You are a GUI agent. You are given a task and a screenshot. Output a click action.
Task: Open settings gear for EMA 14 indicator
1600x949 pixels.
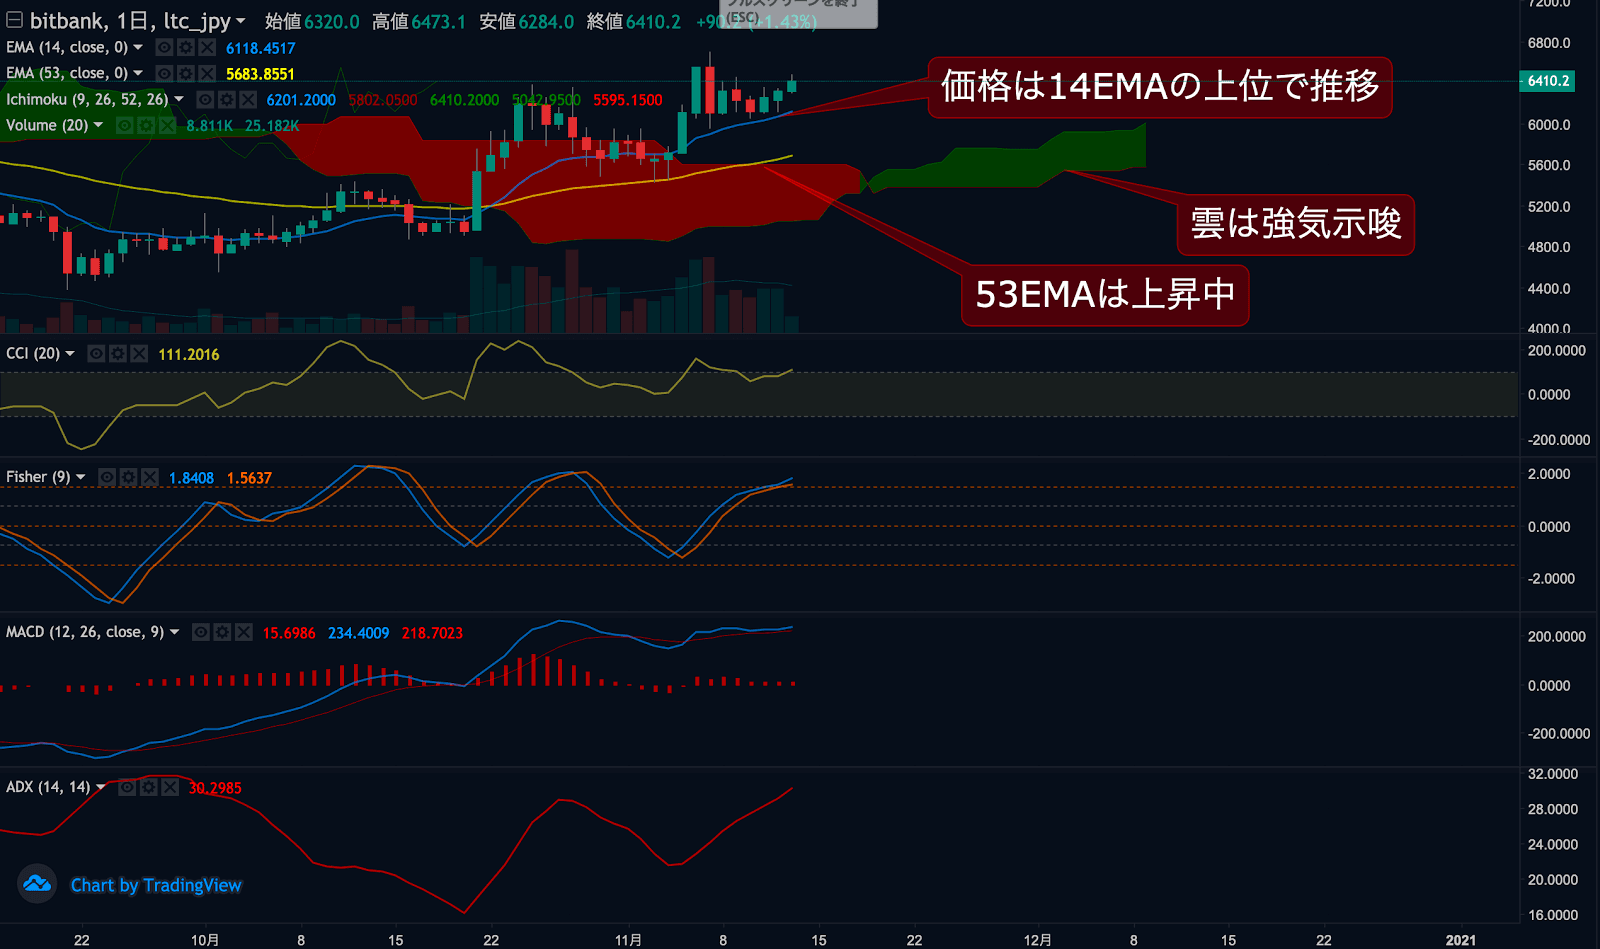click(x=186, y=47)
